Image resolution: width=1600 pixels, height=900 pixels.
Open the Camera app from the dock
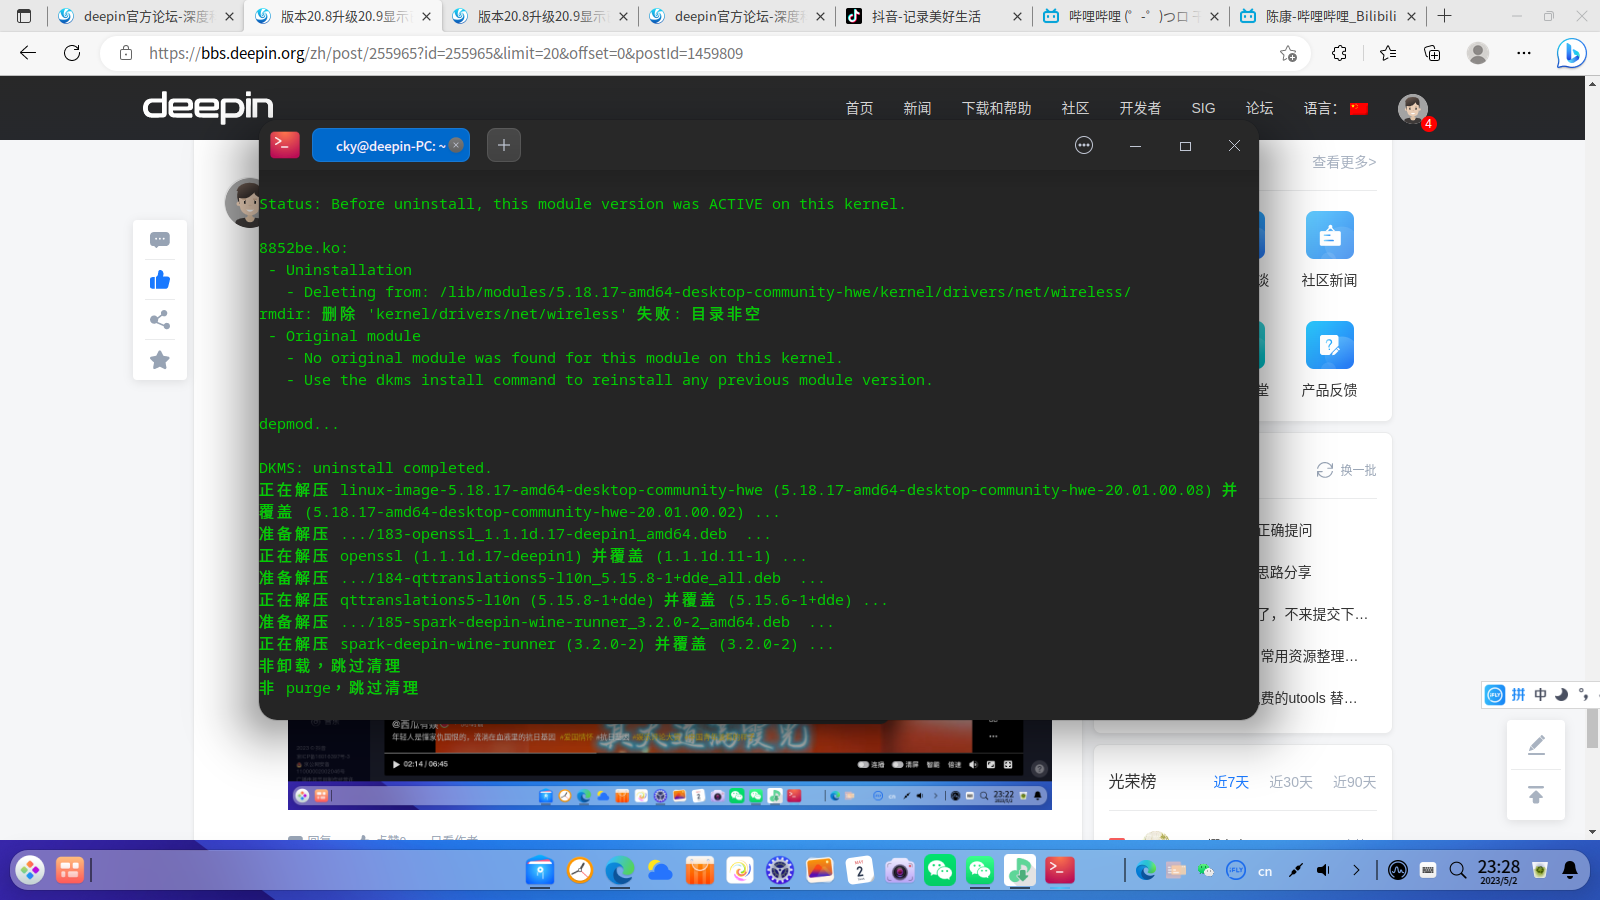899,870
